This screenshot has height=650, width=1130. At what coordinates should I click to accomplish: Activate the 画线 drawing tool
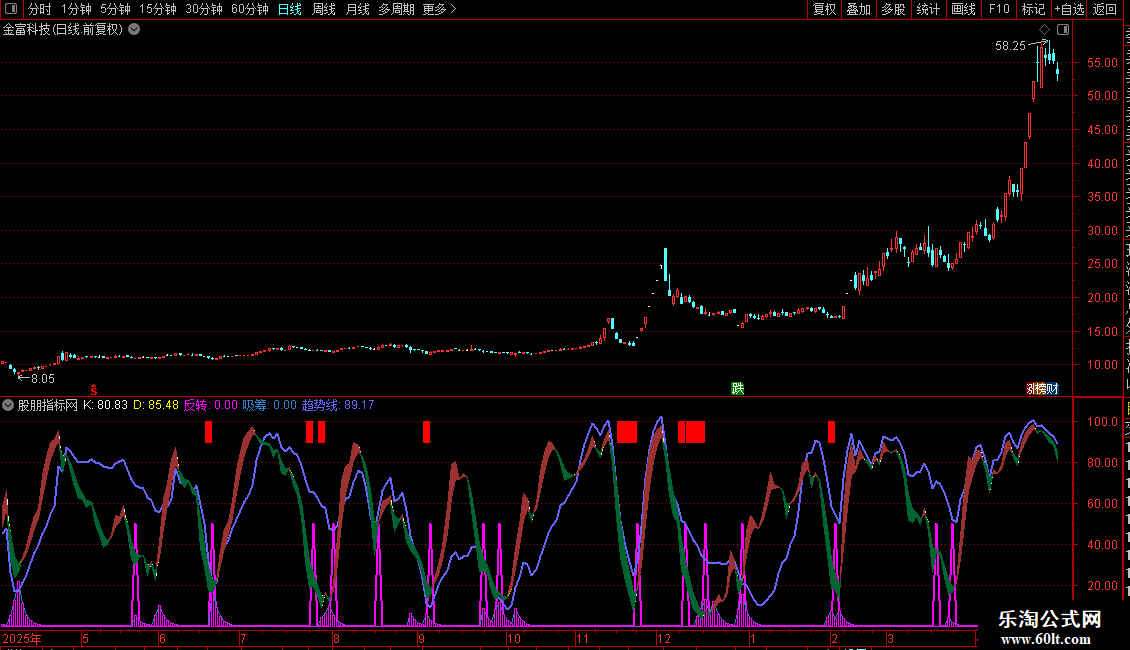964,9
